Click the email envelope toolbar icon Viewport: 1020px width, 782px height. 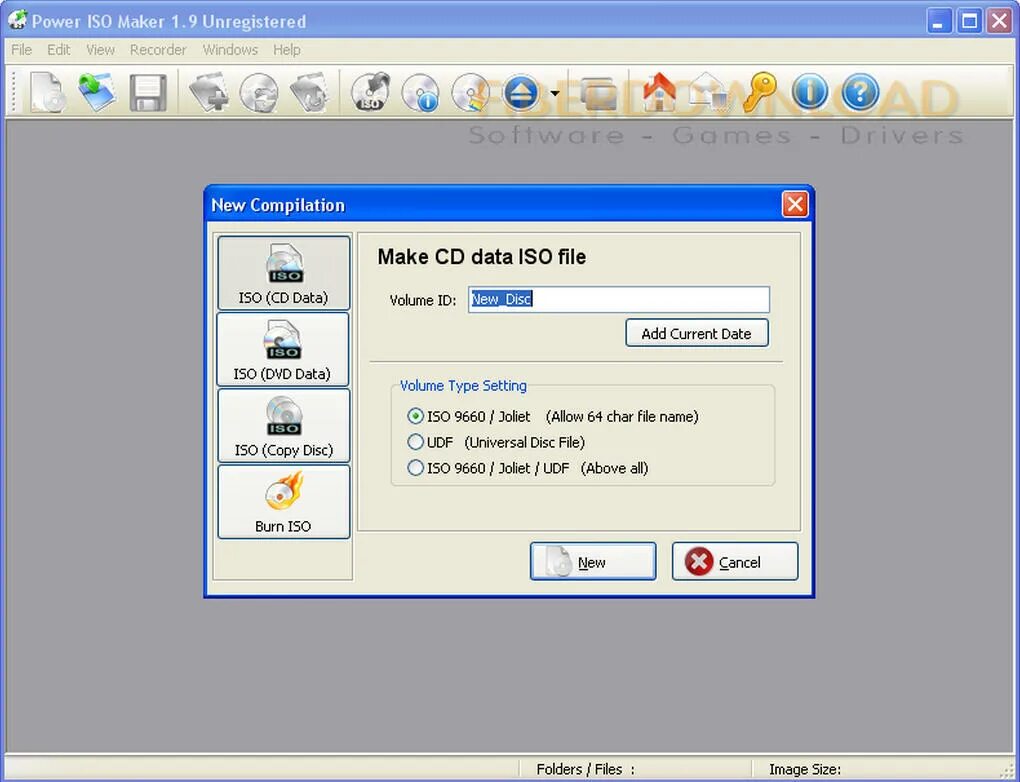710,92
